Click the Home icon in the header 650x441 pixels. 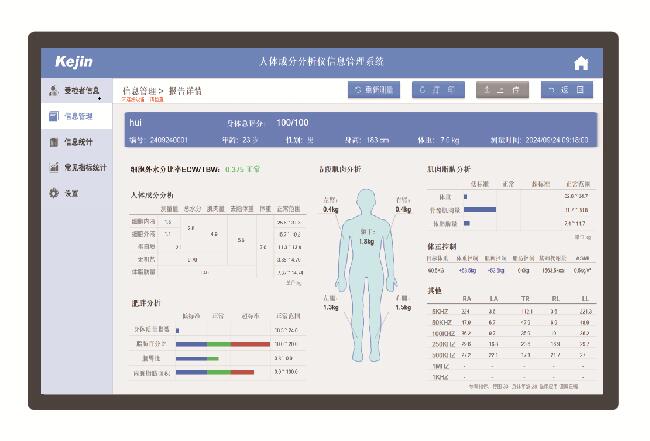click(581, 63)
